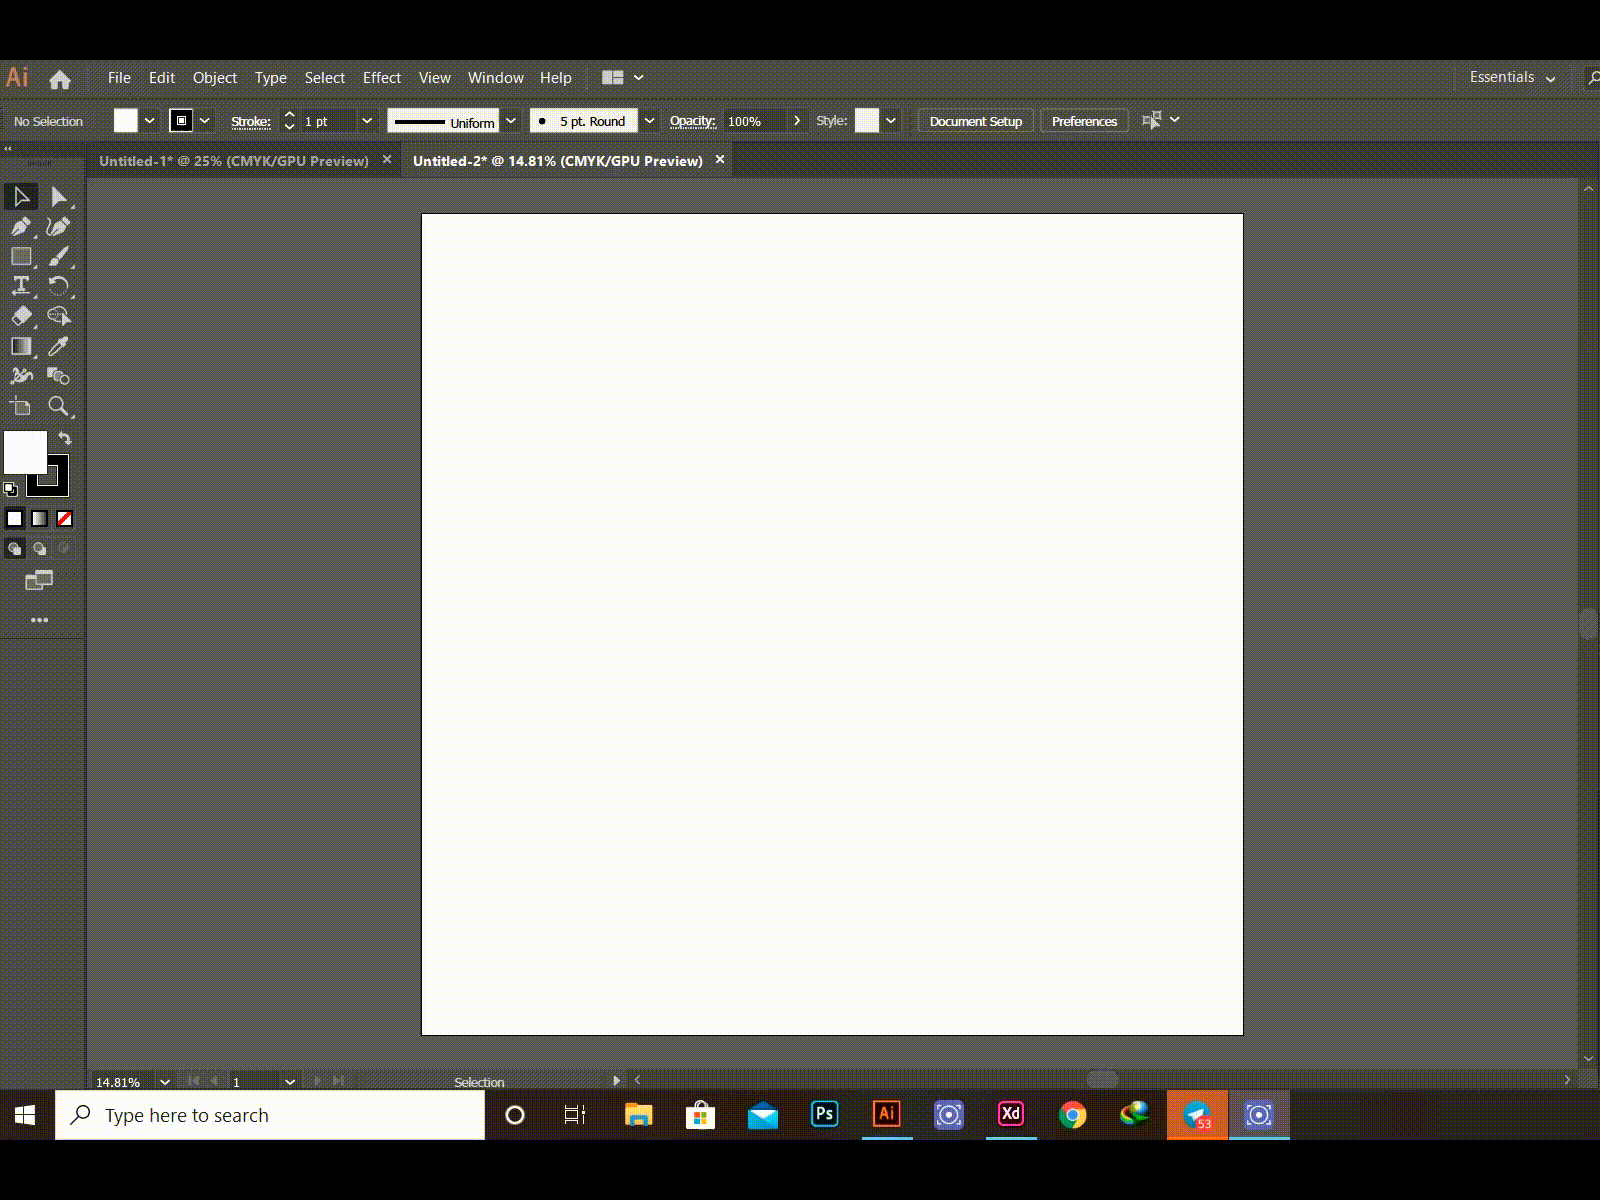Select the Eraser tool
The width and height of the screenshot is (1600, 1200).
click(21, 316)
